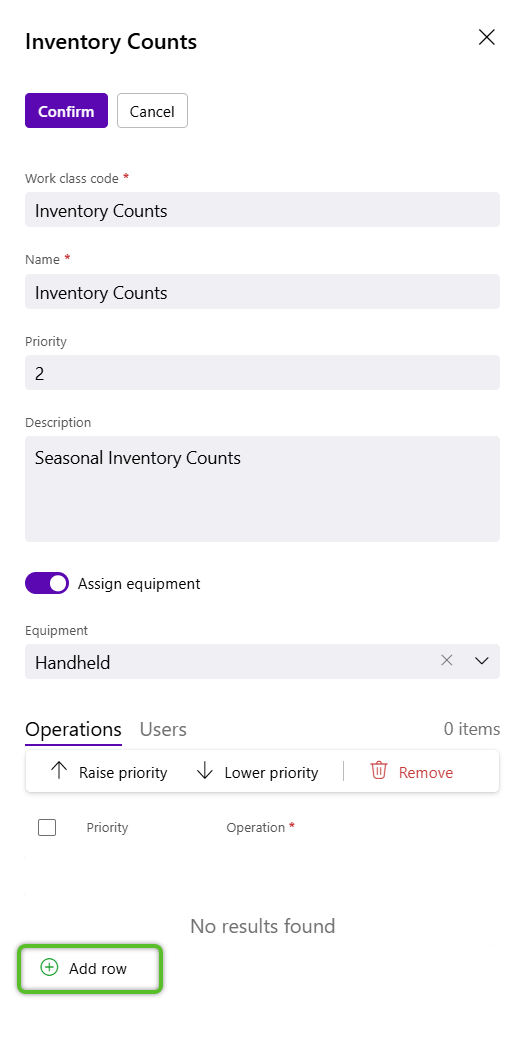Expand the Equipment dropdown chevron
Image resolution: width=524 pixels, height=1045 pixels.
click(x=481, y=661)
